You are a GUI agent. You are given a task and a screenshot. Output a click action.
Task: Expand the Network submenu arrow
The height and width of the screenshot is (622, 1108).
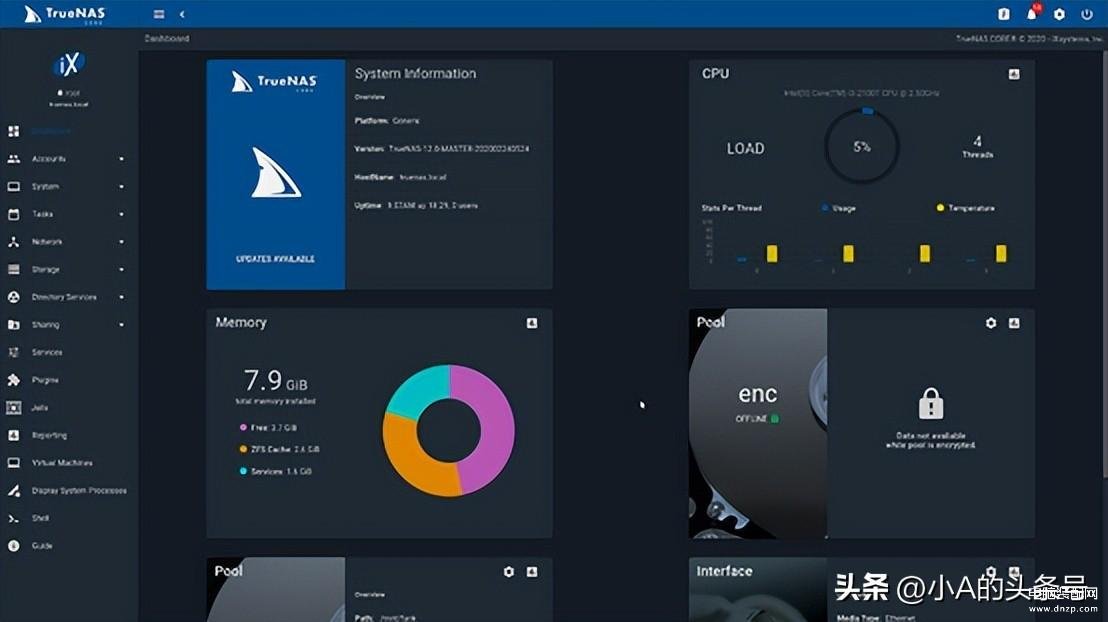pos(122,242)
